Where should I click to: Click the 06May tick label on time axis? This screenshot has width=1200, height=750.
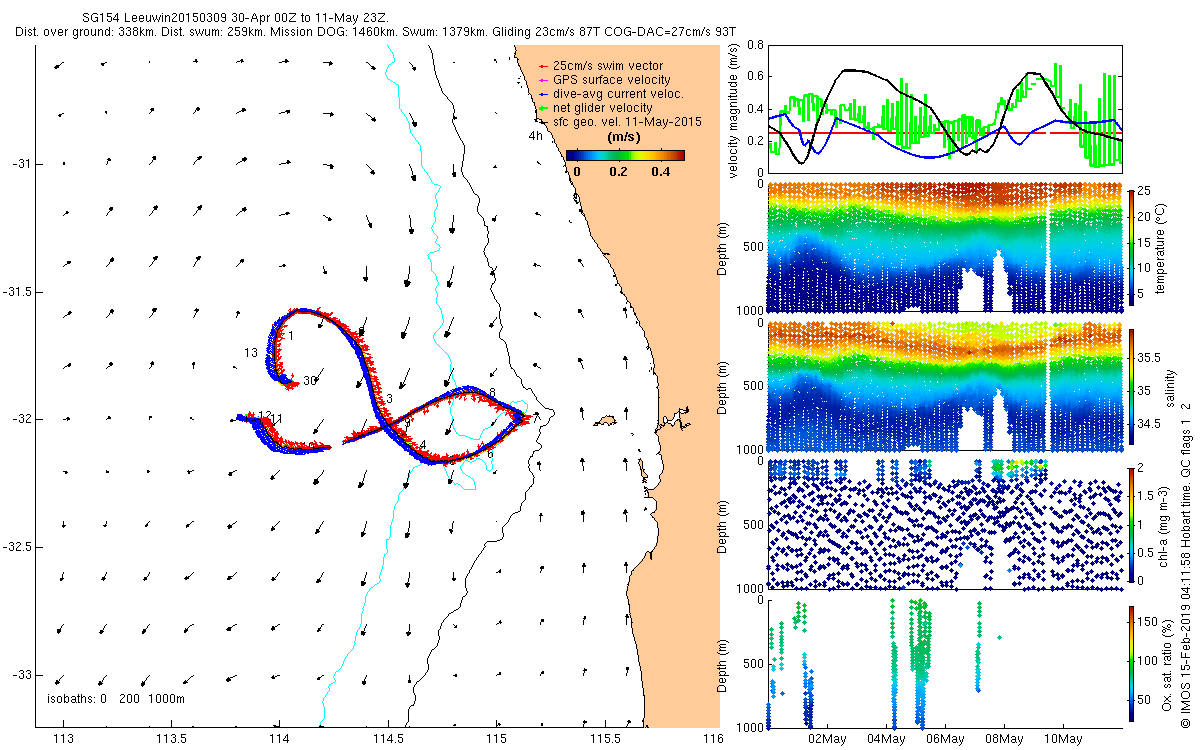click(x=945, y=740)
